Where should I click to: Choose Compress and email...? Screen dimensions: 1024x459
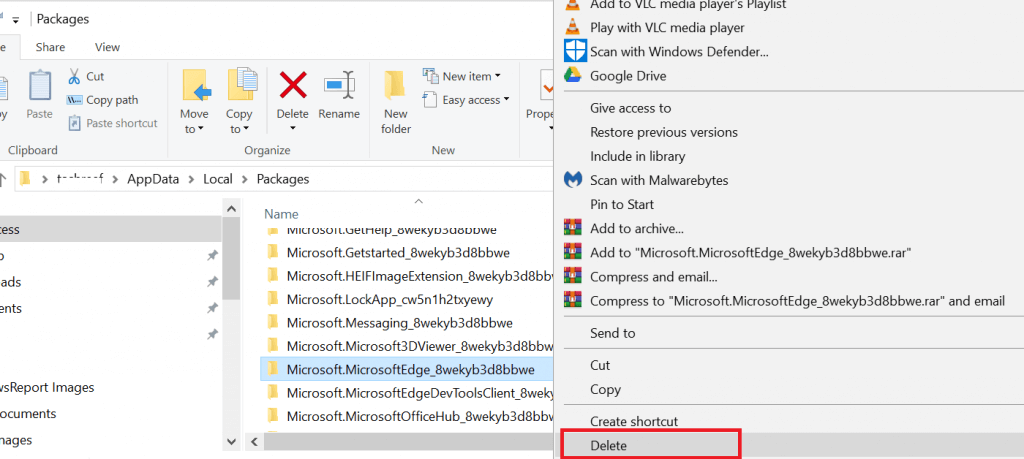[x=654, y=277]
